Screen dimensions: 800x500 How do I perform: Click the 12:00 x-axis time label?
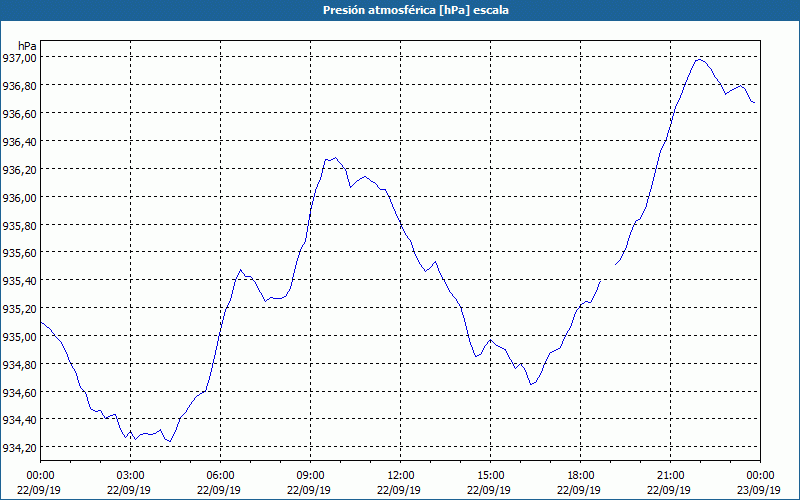(401, 476)
